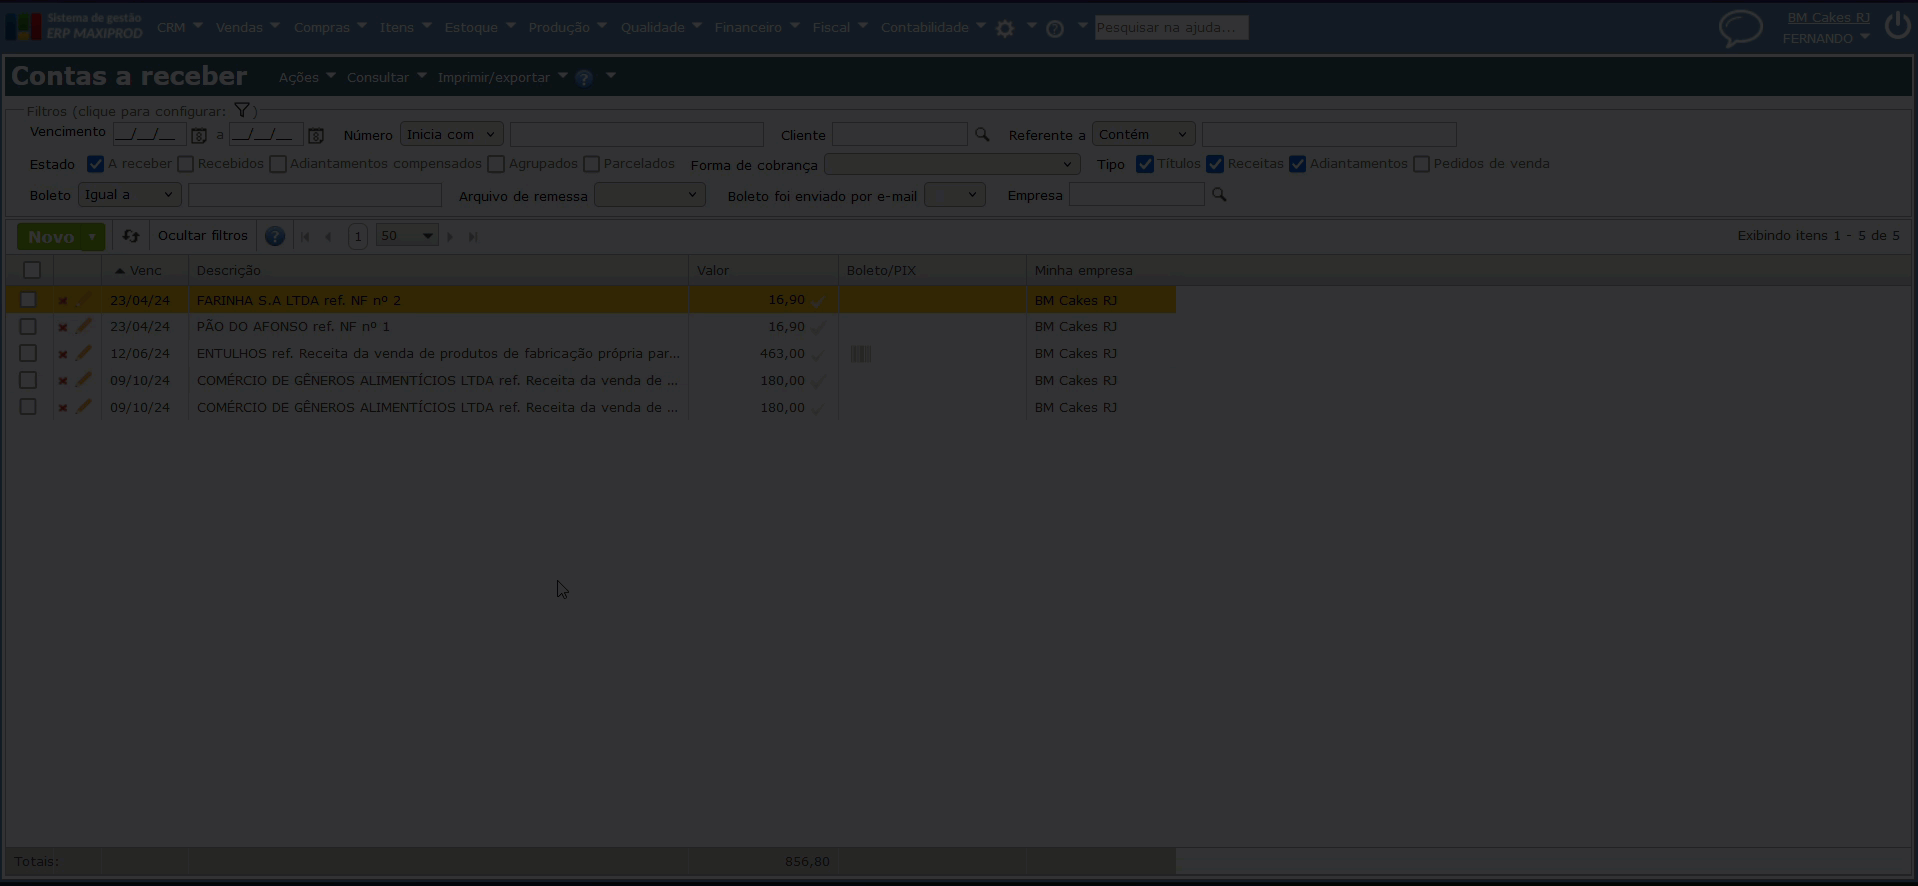Go to the last page of results
Viewport: 1918px width, 886px height.
(x=473, y=237)
